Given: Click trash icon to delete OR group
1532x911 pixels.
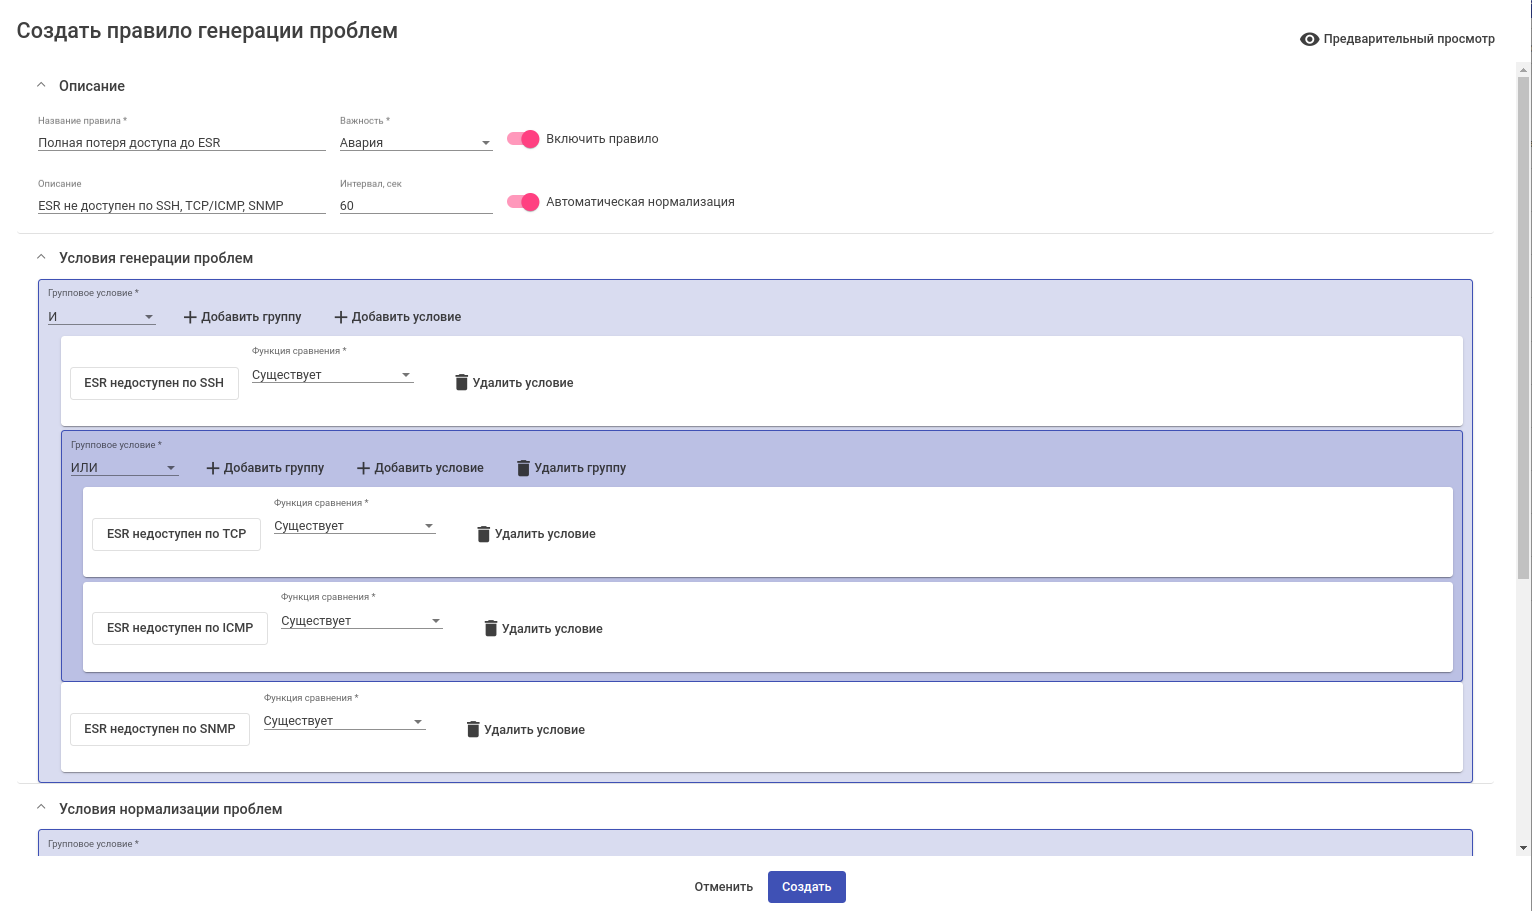Looking at the screenshot, I should coord(523,468).
